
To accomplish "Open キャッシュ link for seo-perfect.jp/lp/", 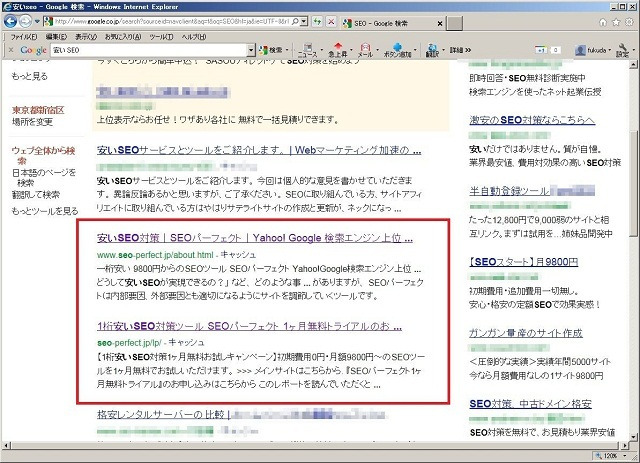I will pyautogui.click(x=186, y=343).
